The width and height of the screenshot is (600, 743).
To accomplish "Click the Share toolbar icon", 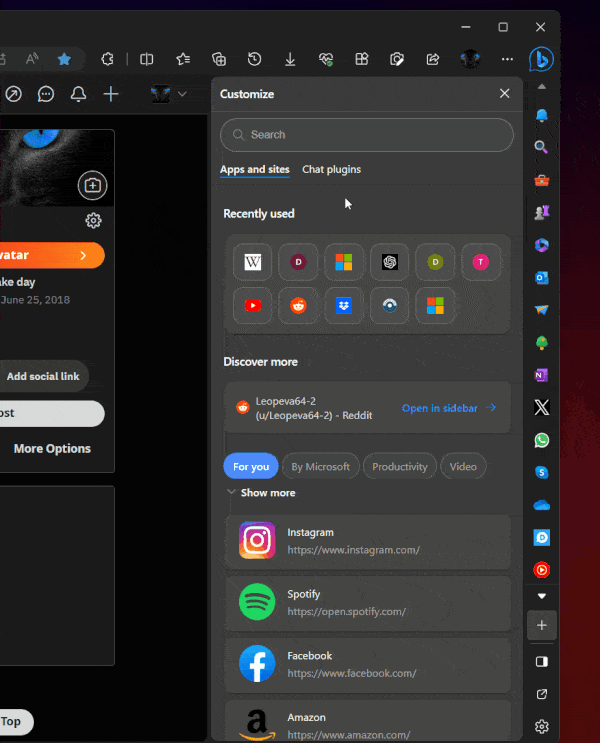I will [432, 59].
